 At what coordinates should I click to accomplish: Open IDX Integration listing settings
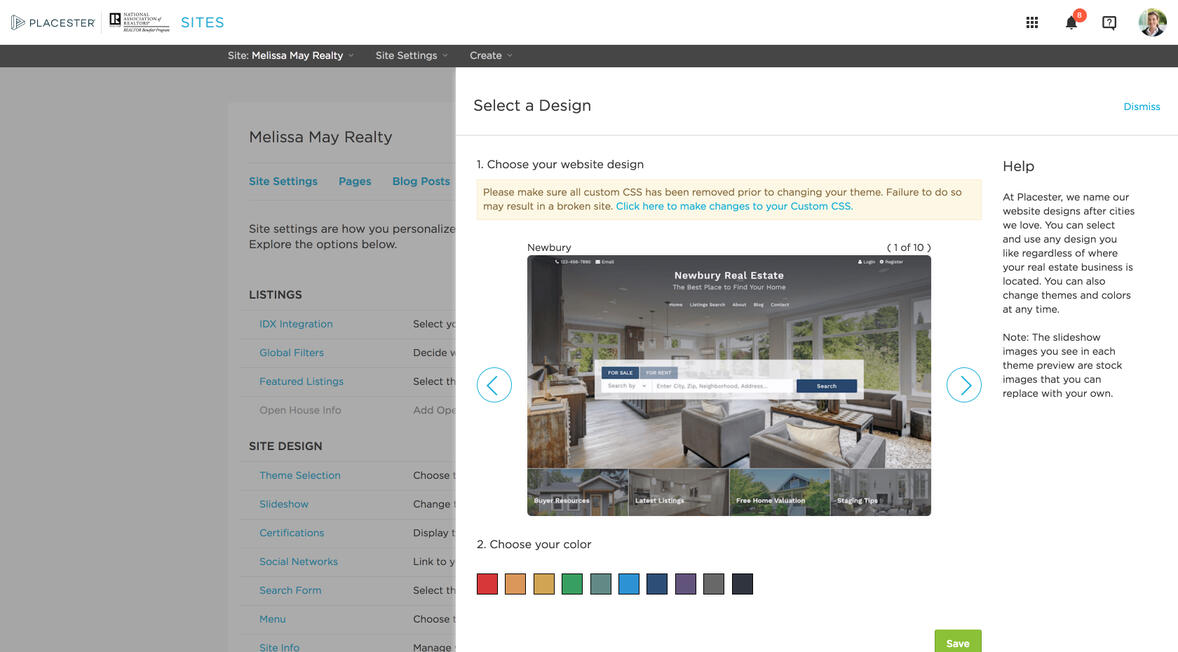(x=296, y=324)
